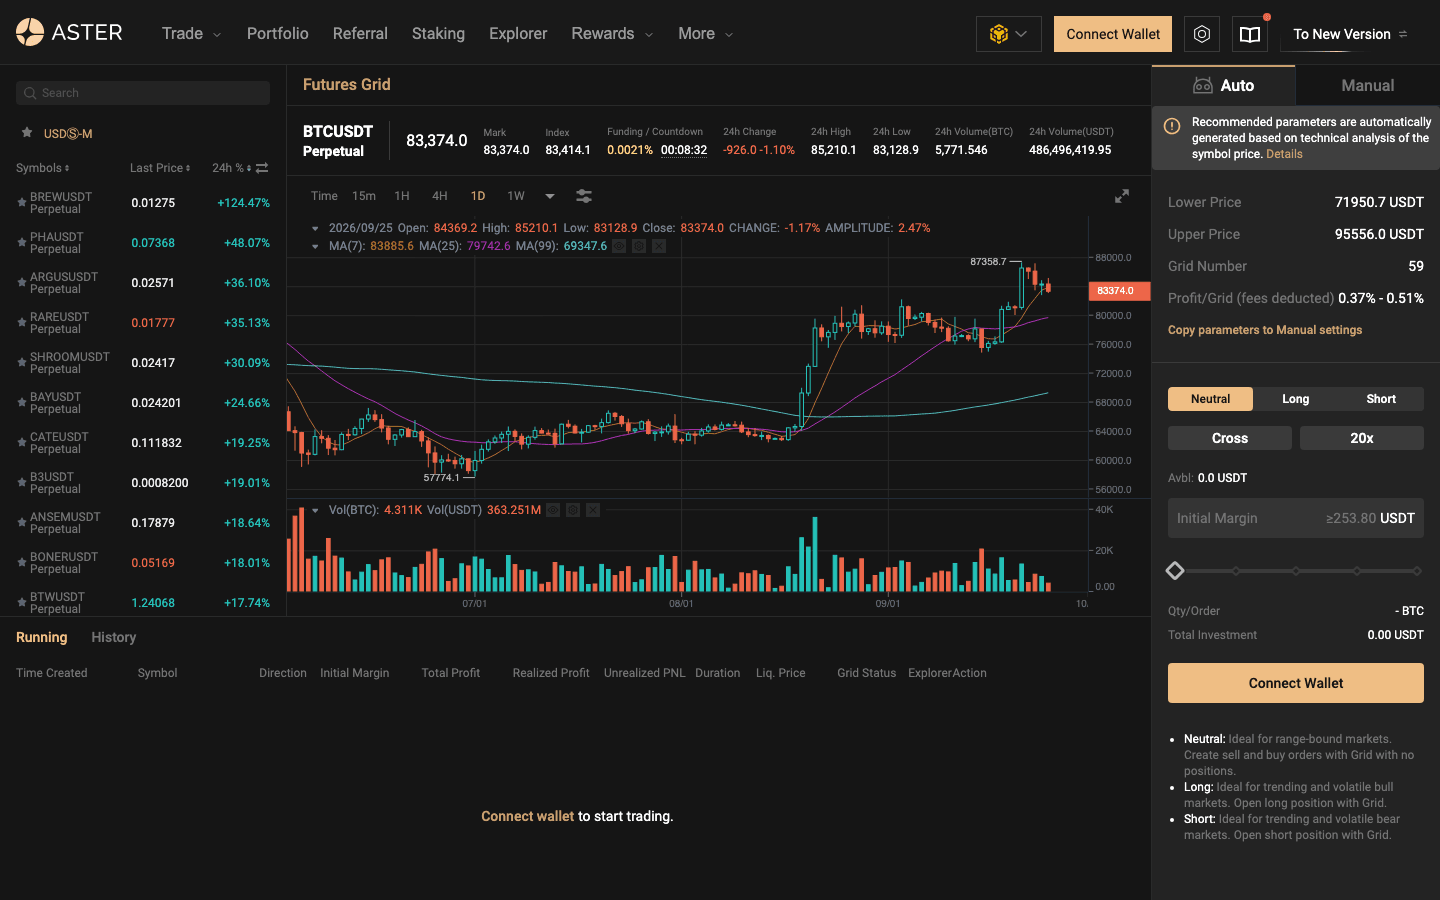
Task: Open the BNB chain network selector
Action: 1008,34
